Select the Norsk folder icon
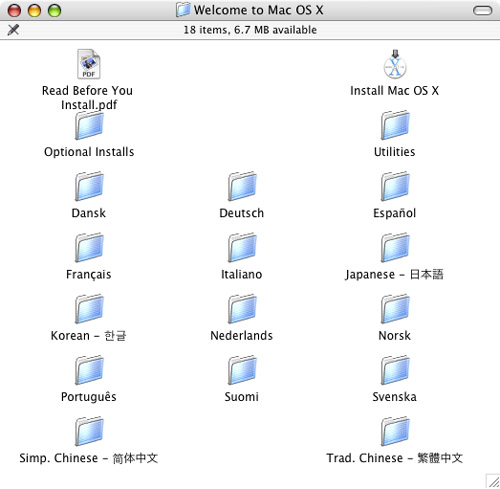This screenshot has width=500, height=489. (395, 309)
